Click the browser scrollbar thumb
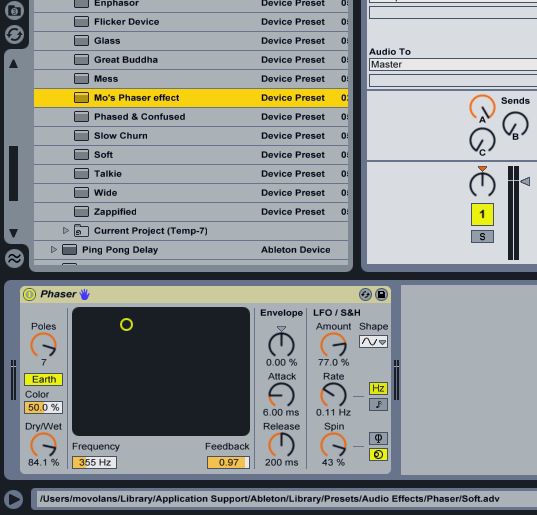The image size is (537, 515). coord(13,173)
